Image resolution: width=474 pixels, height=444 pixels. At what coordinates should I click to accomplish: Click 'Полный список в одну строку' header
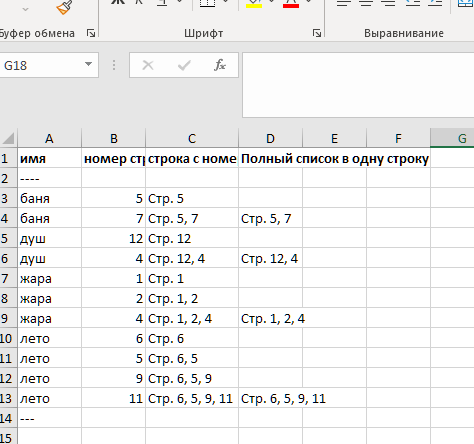click(335, 159)
